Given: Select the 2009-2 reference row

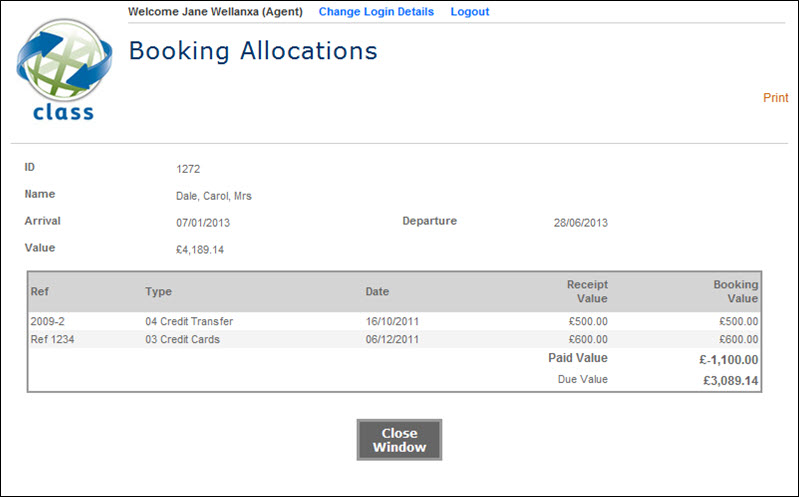Looking at the screenshot, I should 48,322.
